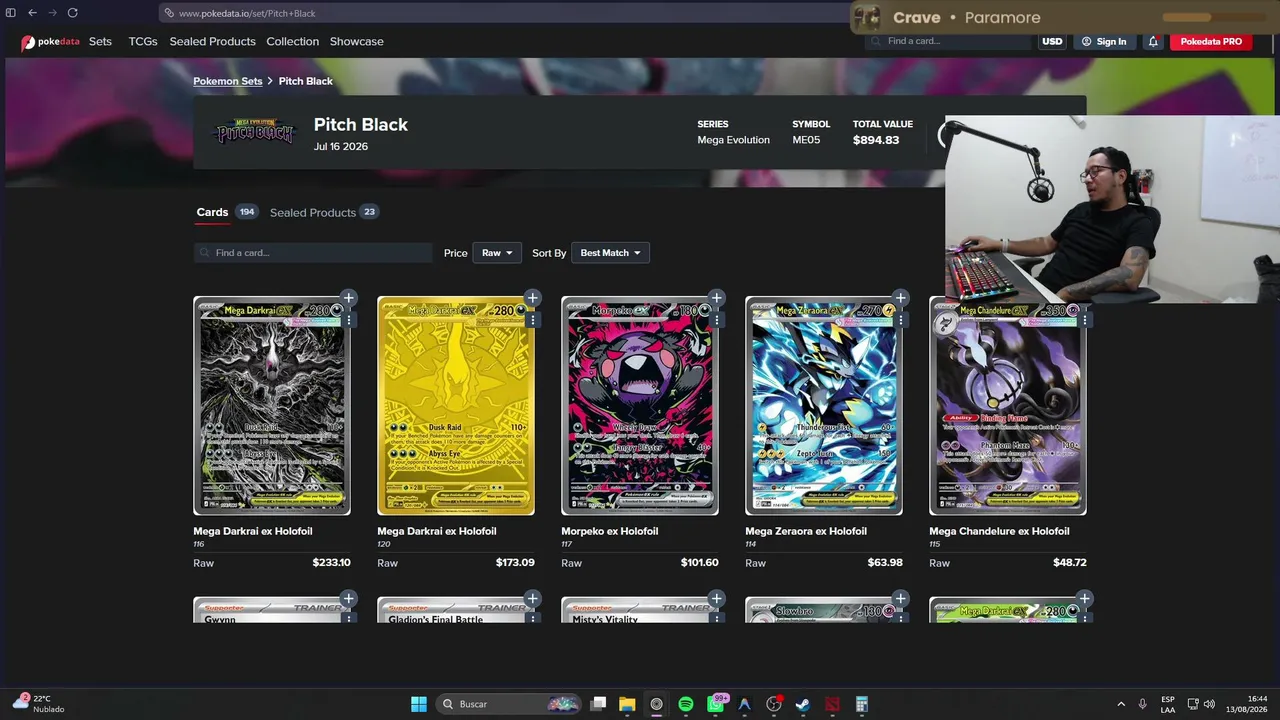Open Mega Zeraora ex Holofoil title link

[x=806, y=531]
